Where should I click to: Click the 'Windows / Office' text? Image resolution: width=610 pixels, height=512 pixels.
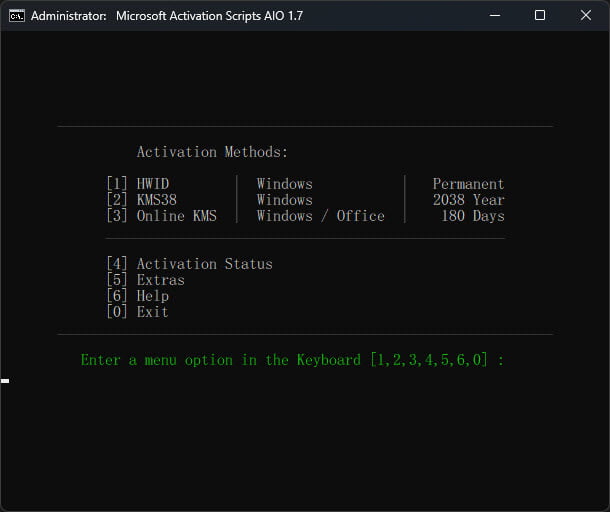[x=321, y=216]
